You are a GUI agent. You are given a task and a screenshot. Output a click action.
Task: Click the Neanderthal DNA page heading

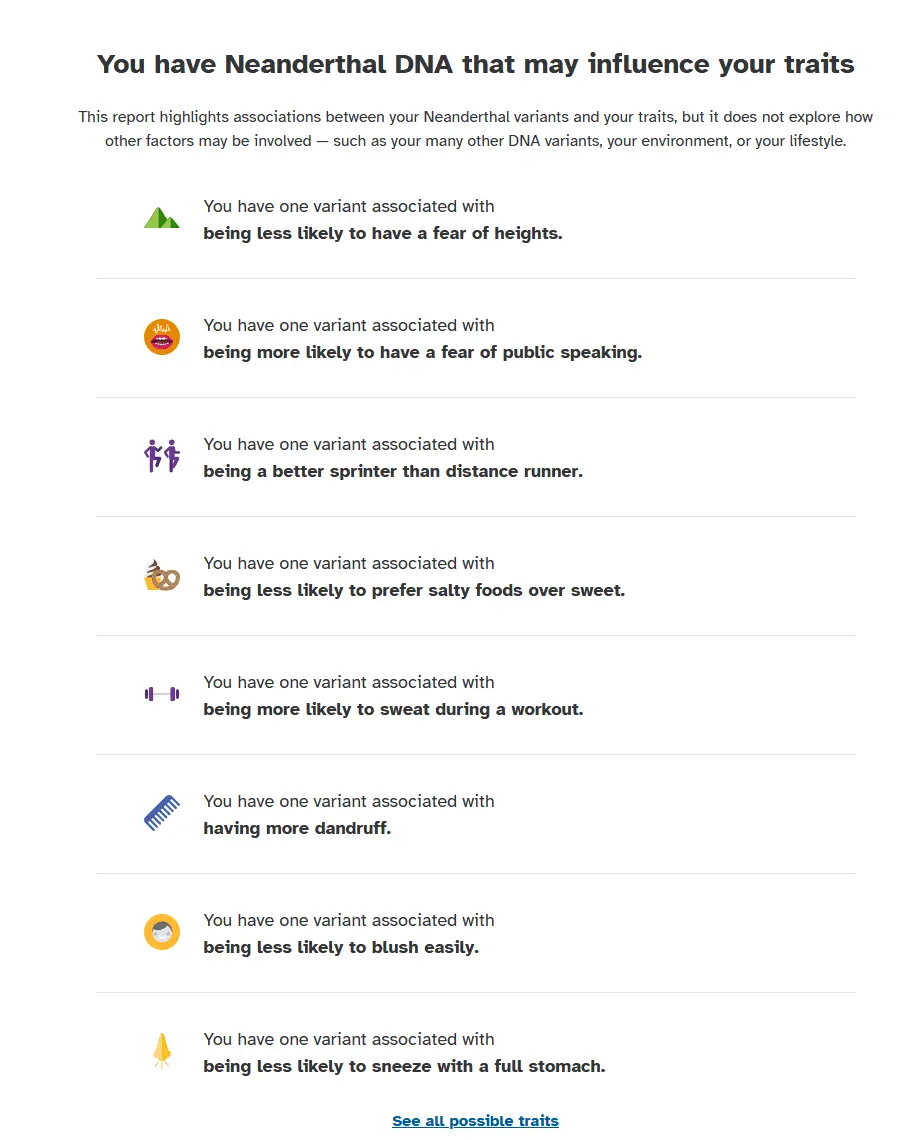476,64
